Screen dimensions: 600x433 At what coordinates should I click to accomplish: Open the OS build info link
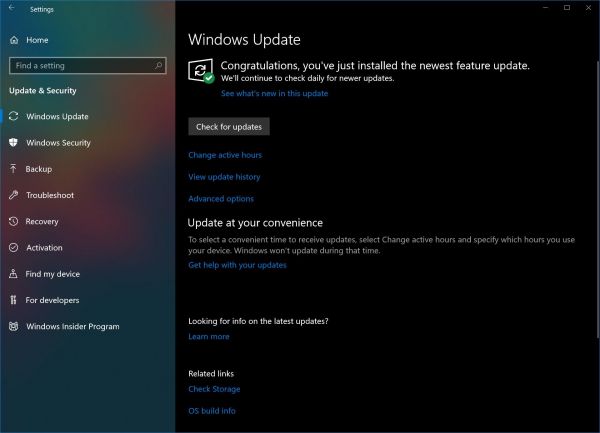tap(212, 411)
